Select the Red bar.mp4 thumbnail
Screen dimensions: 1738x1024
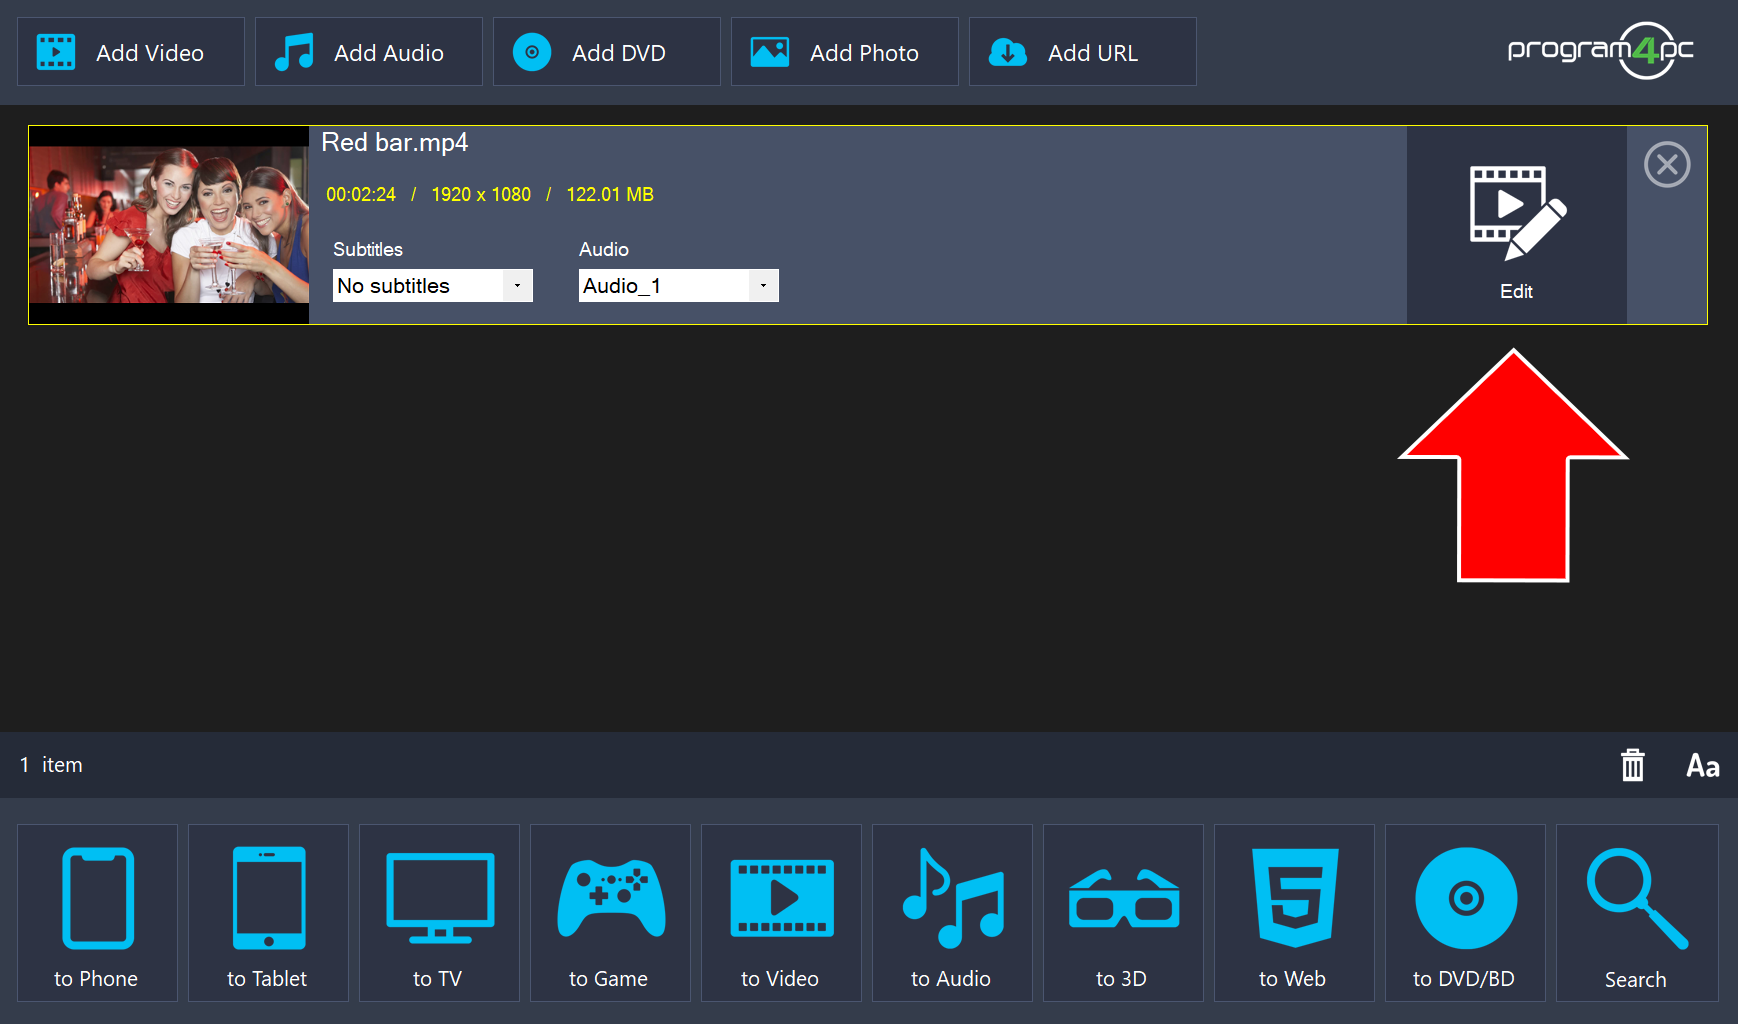click(x=169, y=225)
